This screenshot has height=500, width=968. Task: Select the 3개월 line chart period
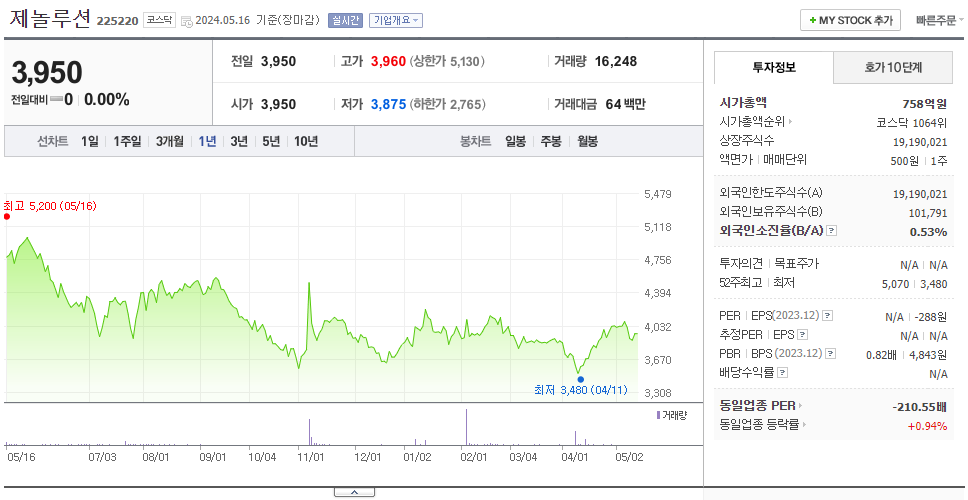coord(170,141)
